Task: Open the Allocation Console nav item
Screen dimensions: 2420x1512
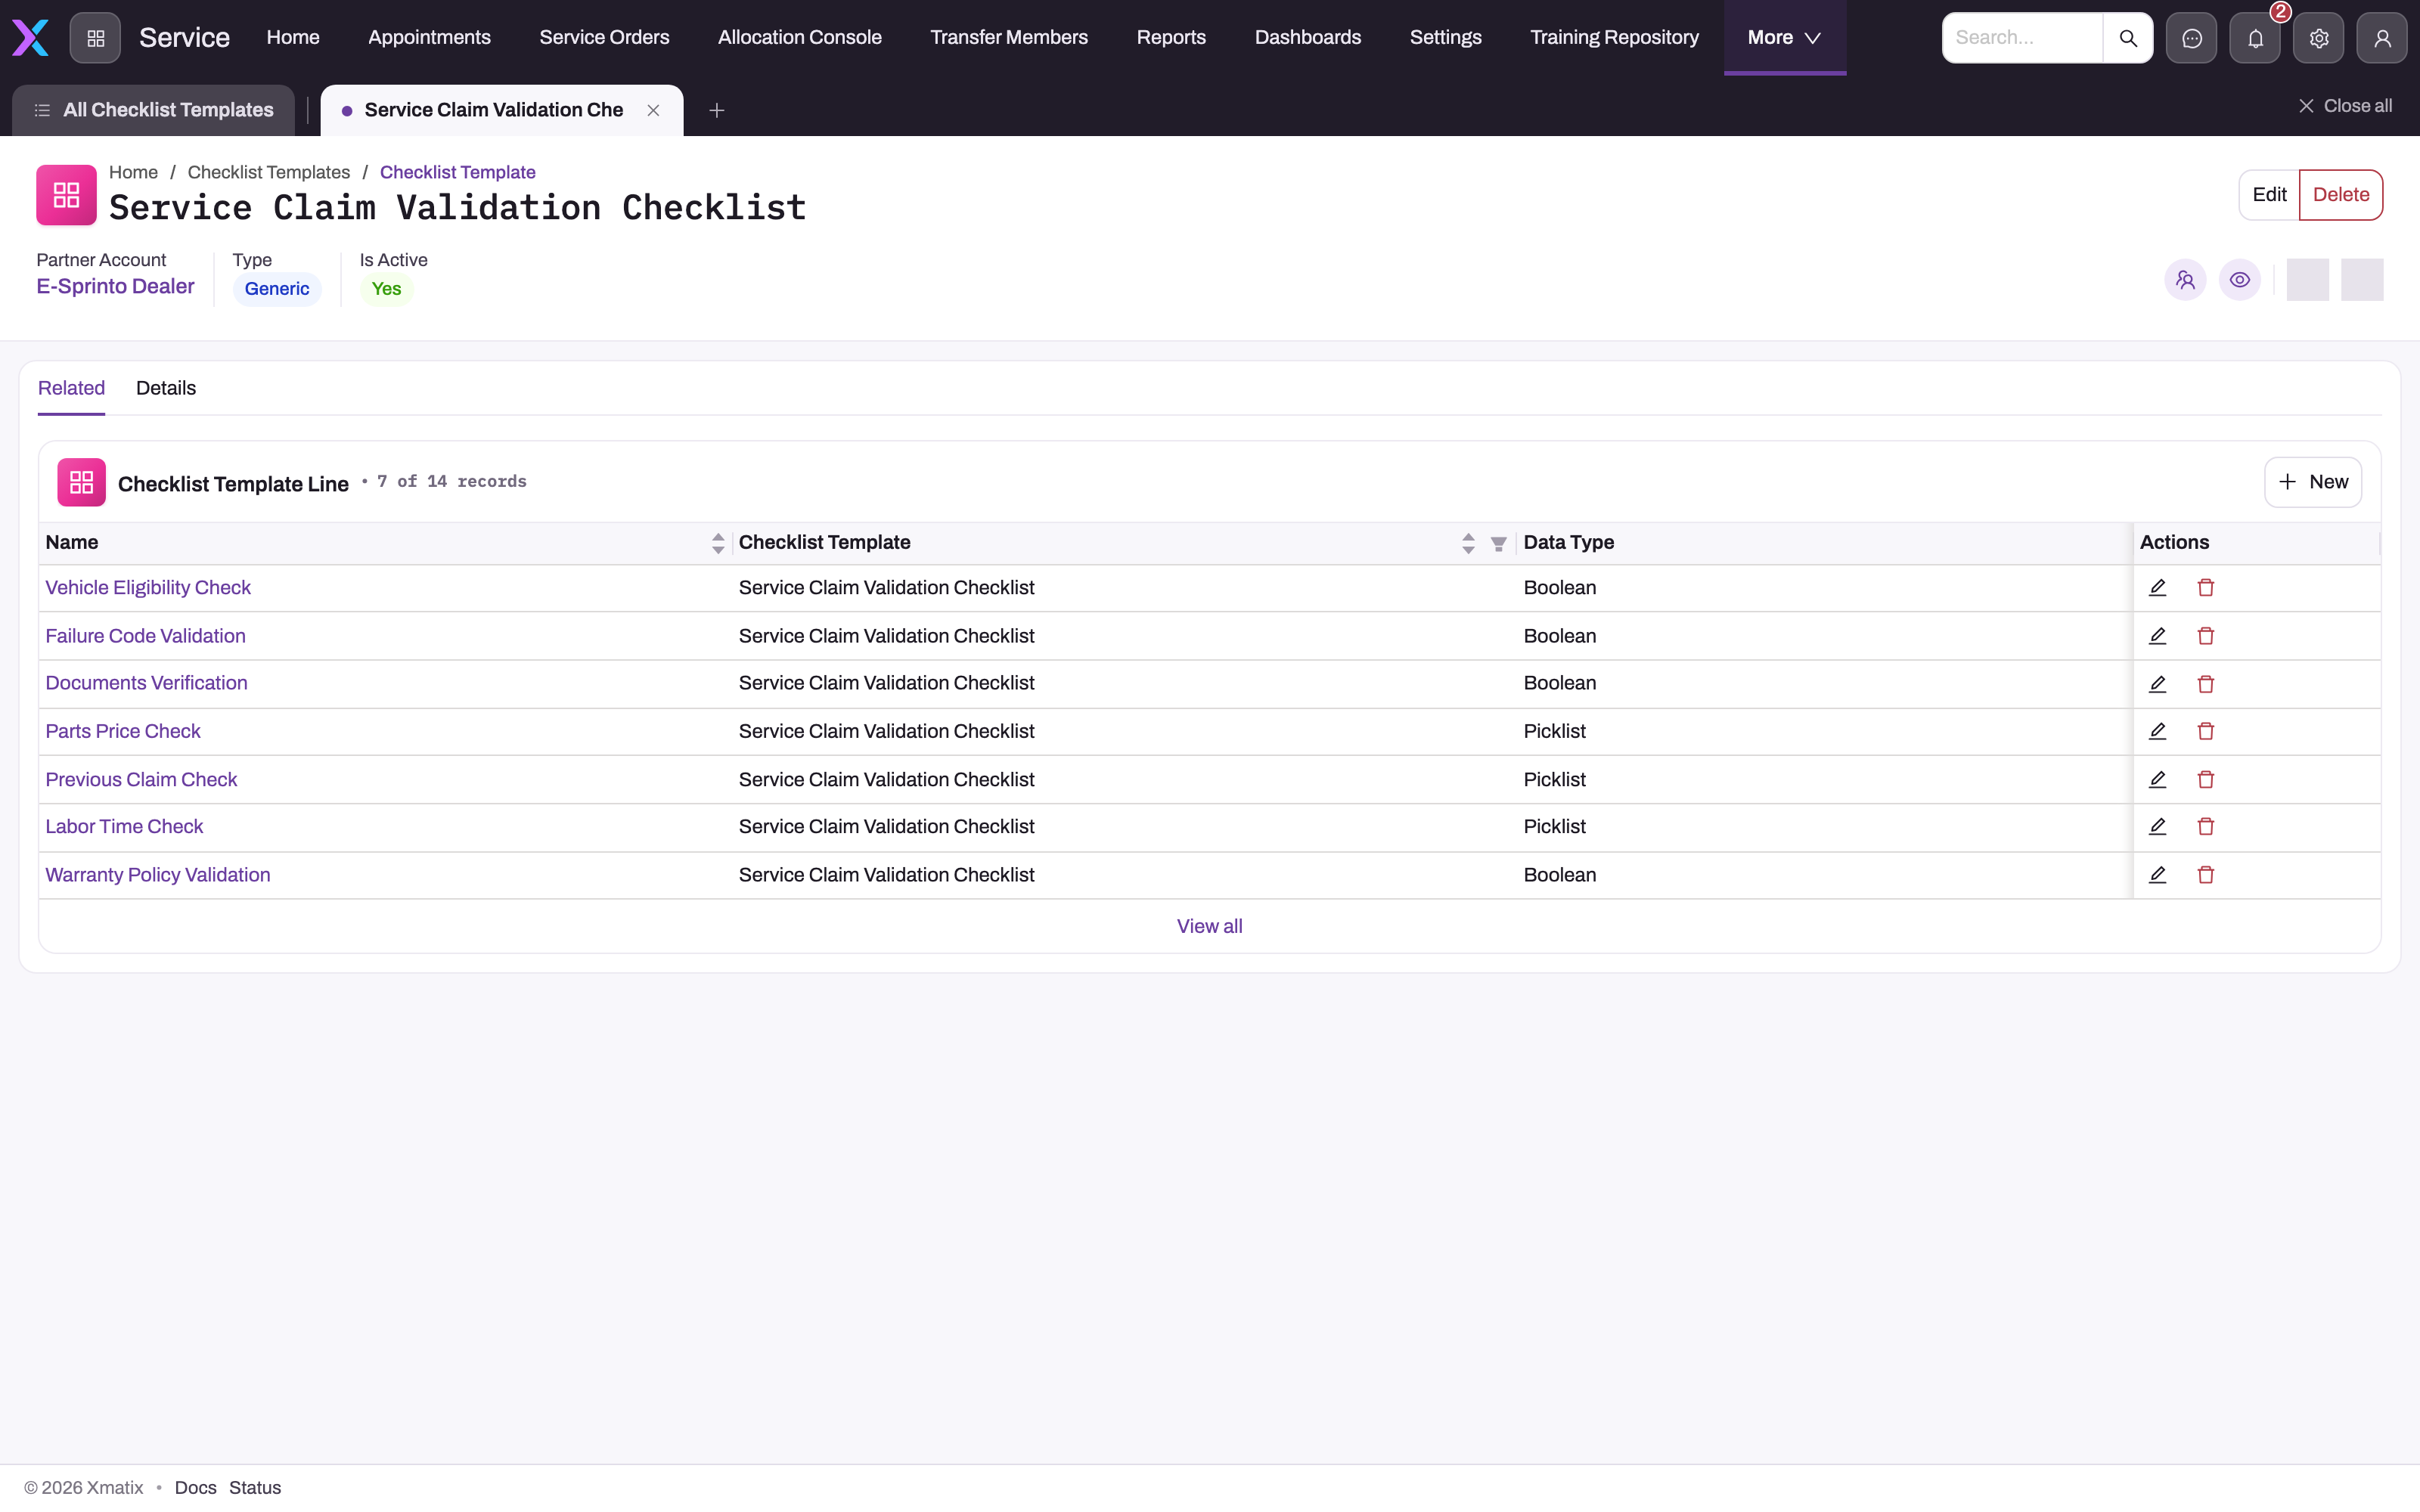Action: (800, 38)
